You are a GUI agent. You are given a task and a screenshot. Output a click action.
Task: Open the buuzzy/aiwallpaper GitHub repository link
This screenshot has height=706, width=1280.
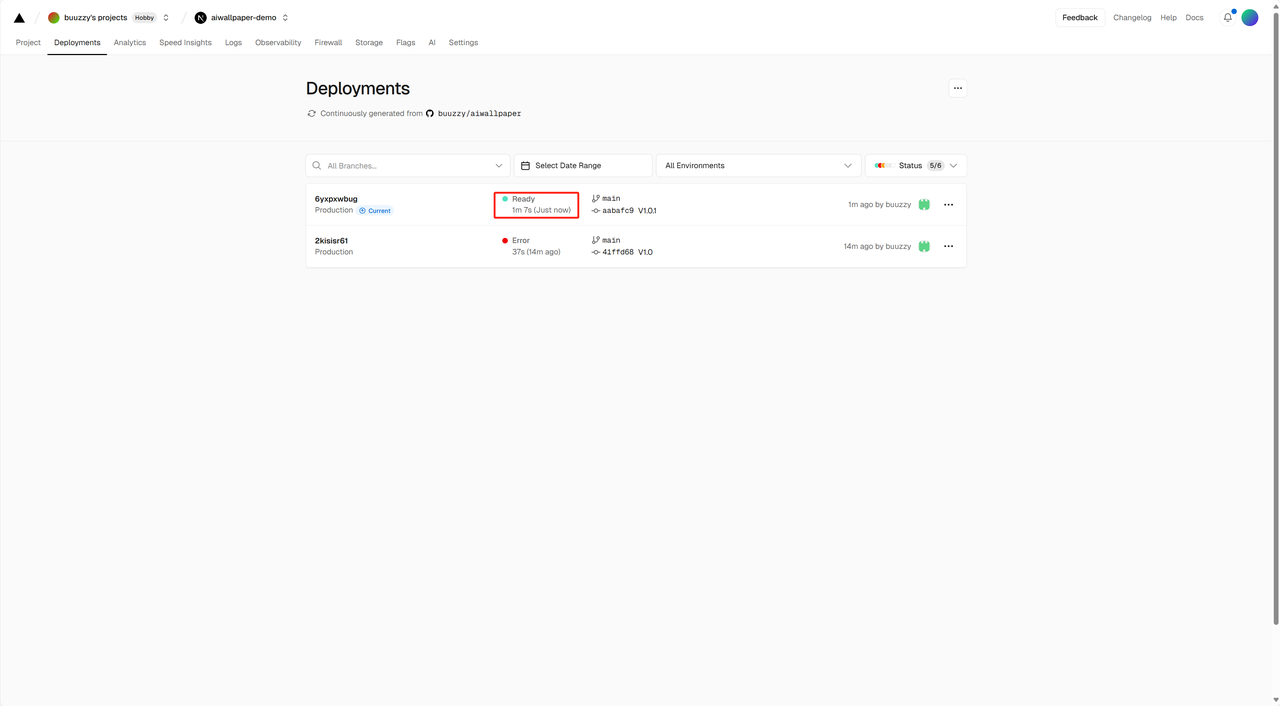[x=479, y=114]
